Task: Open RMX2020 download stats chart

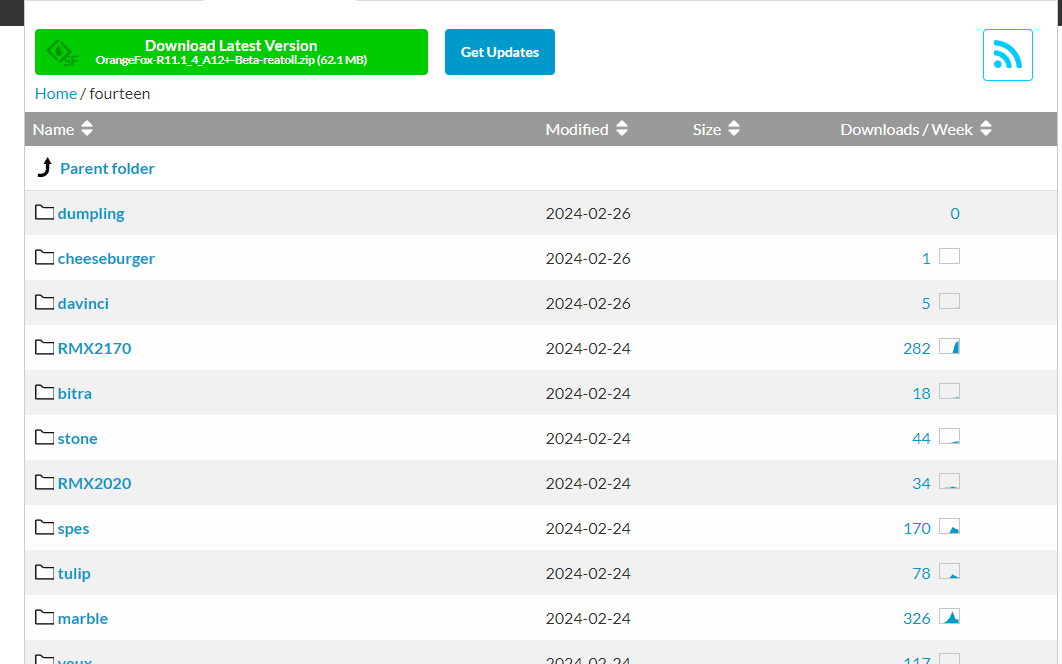Action: point(949,481)
